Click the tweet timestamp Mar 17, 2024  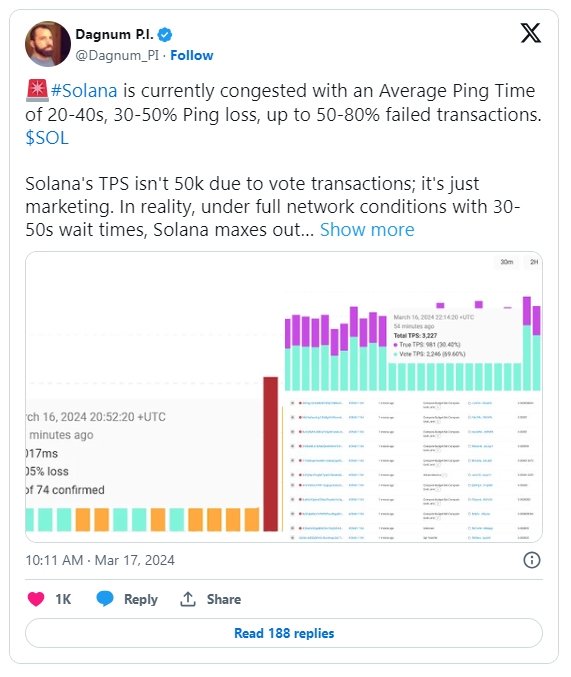(x=100, y=560)
